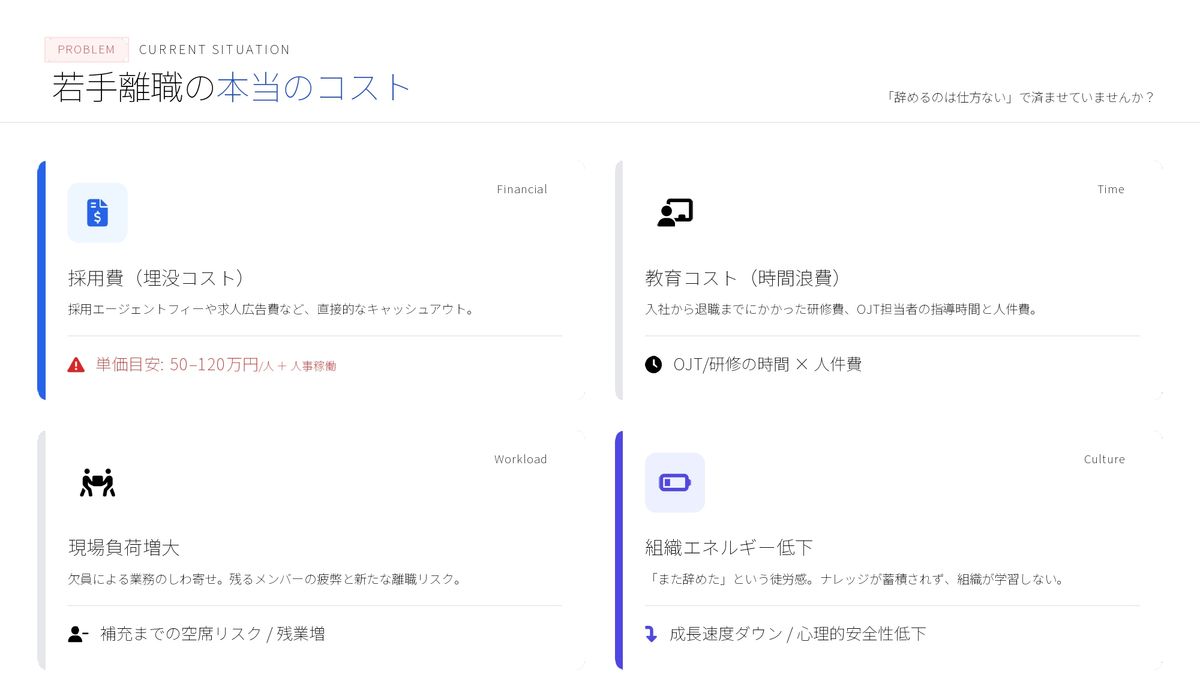Select the Culture category tag
This screenshot has width=1200, height=675.
pos(1104,459)
